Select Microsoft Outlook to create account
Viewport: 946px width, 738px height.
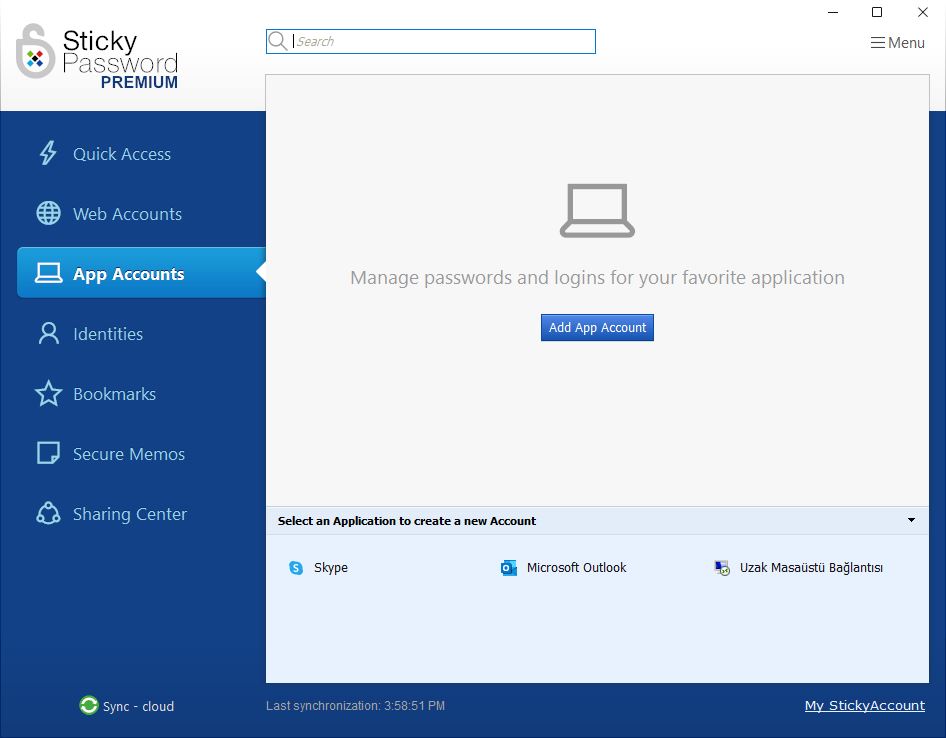tap(576, 568)
